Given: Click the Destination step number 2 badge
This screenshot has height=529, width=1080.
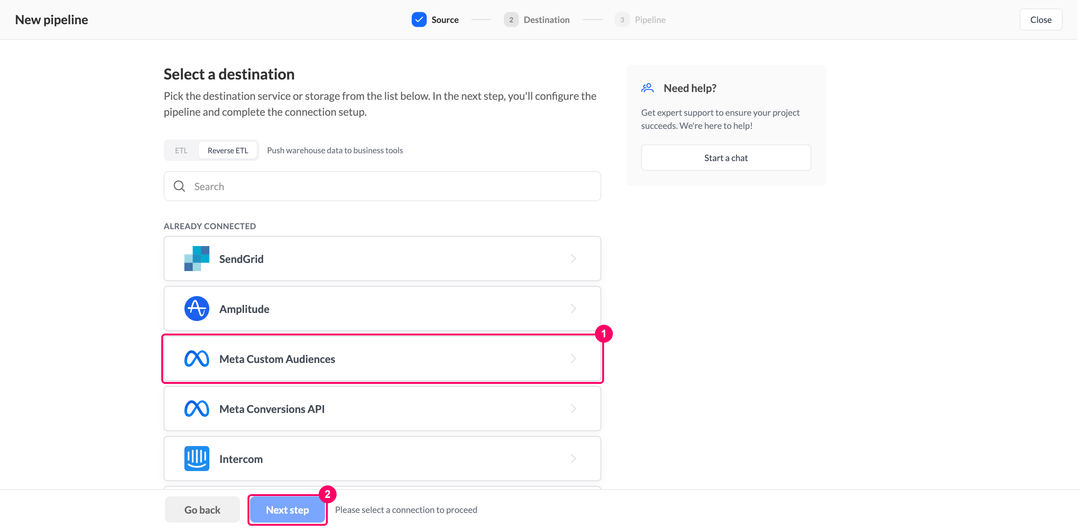Looking at the screenshot, I should [x=511, y=20].
